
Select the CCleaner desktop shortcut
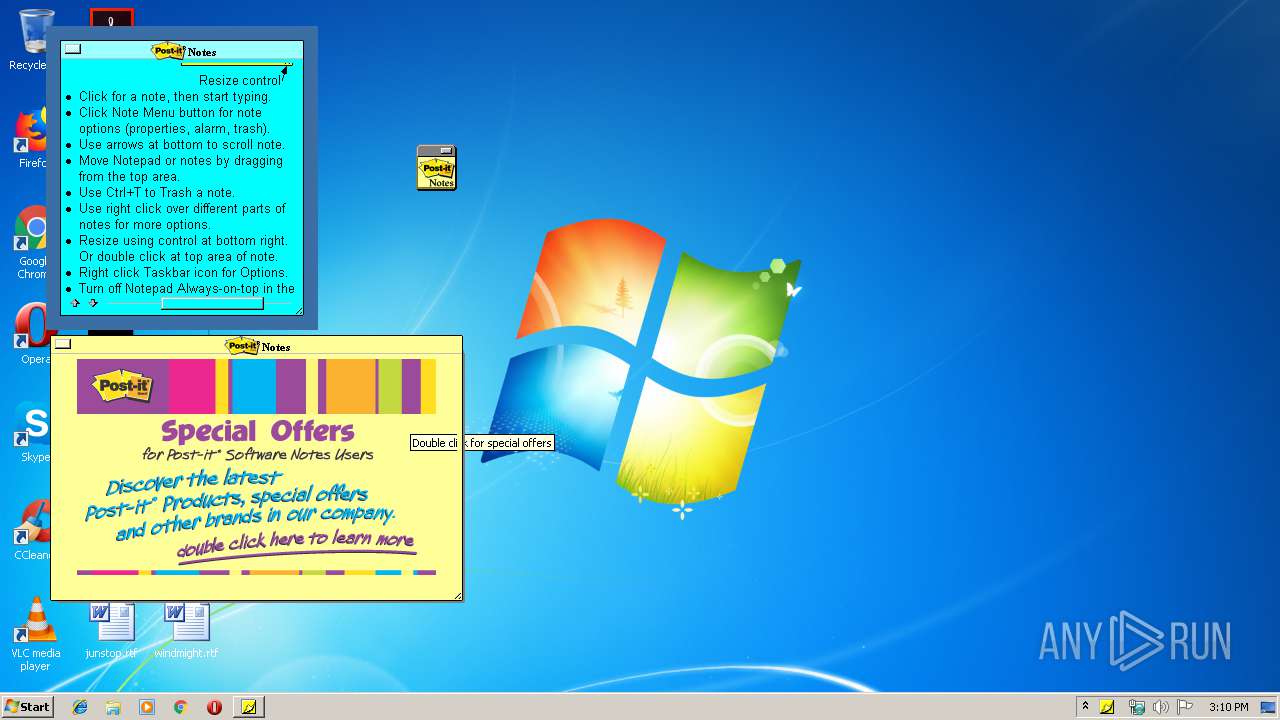tap(32, 530)
